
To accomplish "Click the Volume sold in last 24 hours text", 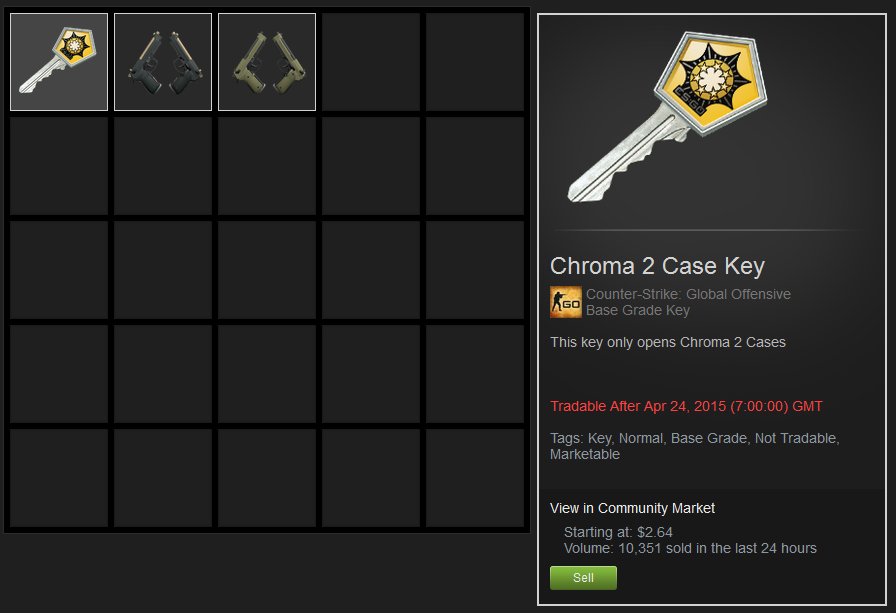I will click(x=690, y=548).
